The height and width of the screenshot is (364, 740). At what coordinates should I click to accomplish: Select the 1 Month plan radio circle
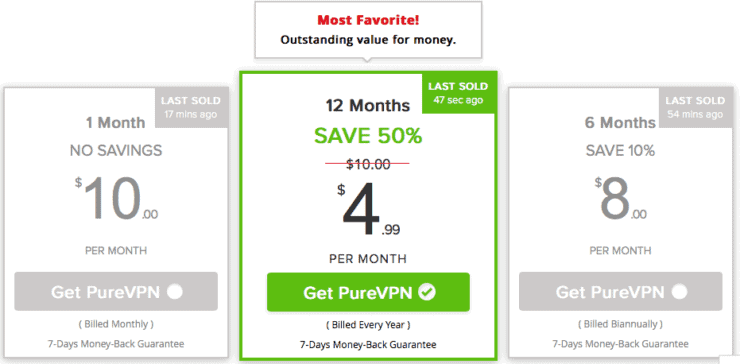pyautogui.click(x=175, y=292)
